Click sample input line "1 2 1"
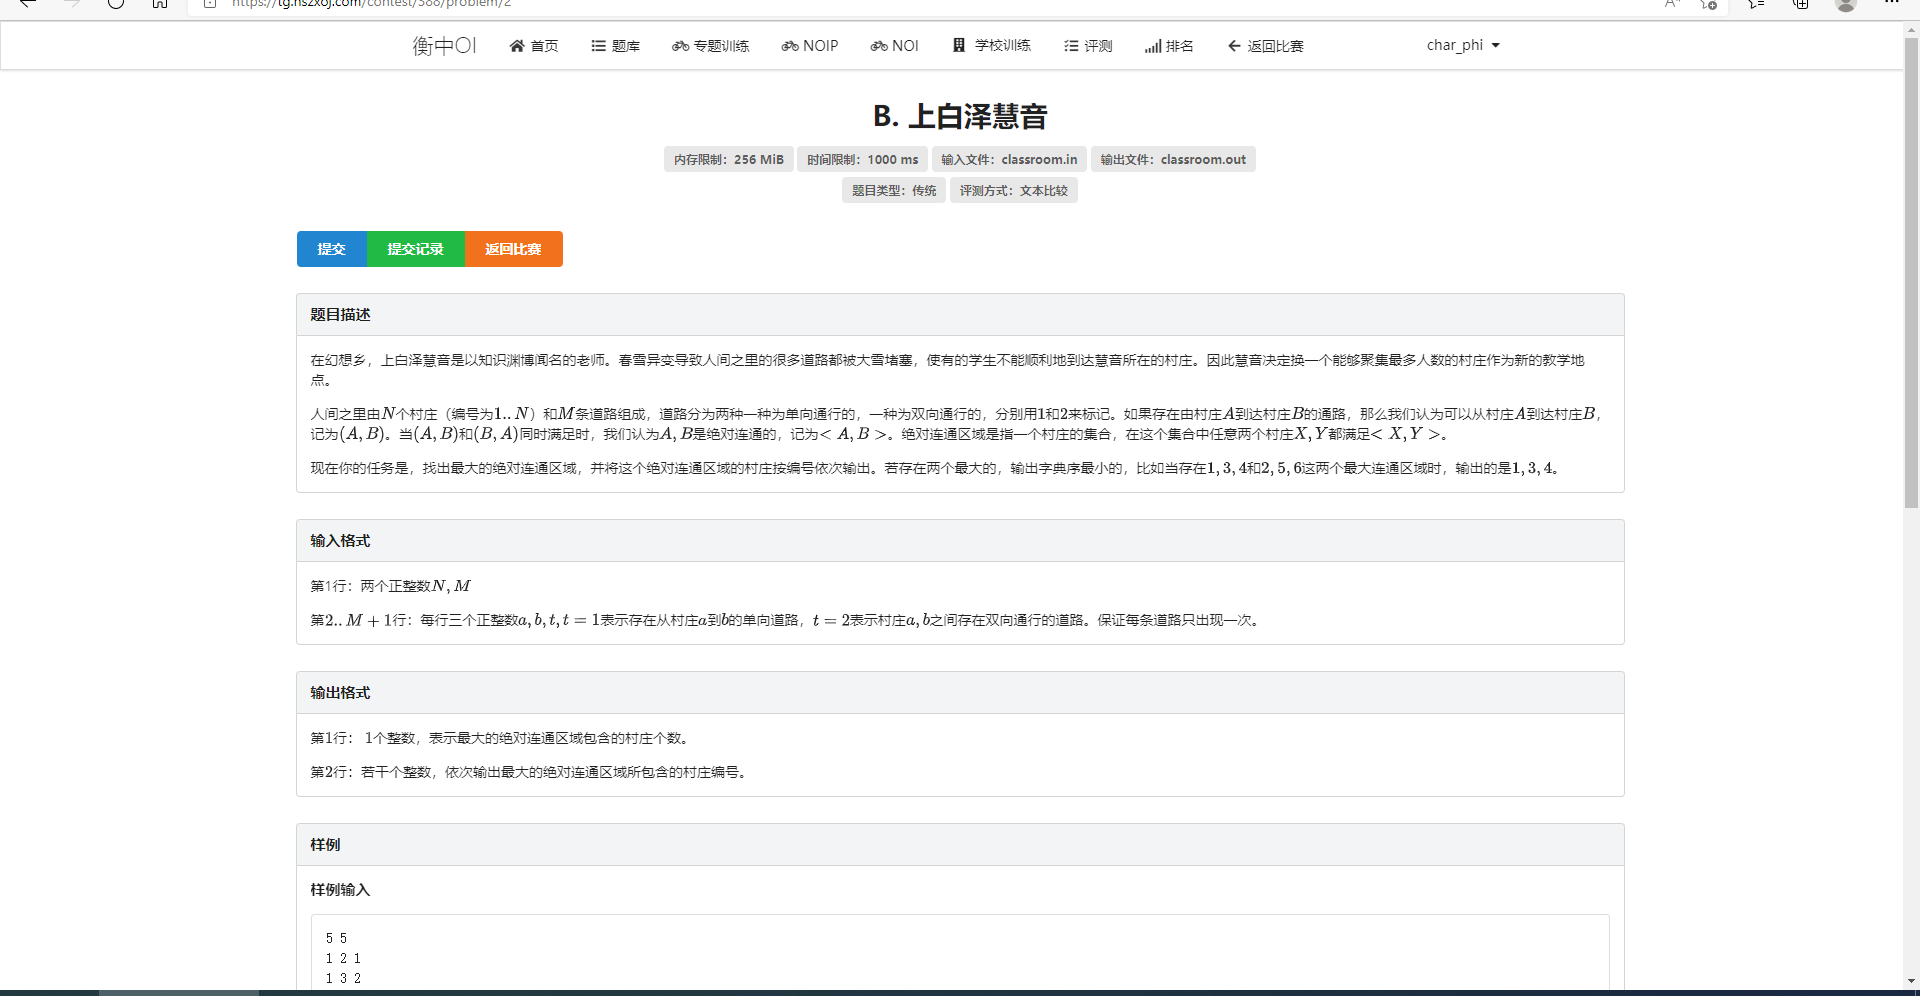Viewport: 1920px width, 996px height. click(343, 958)
